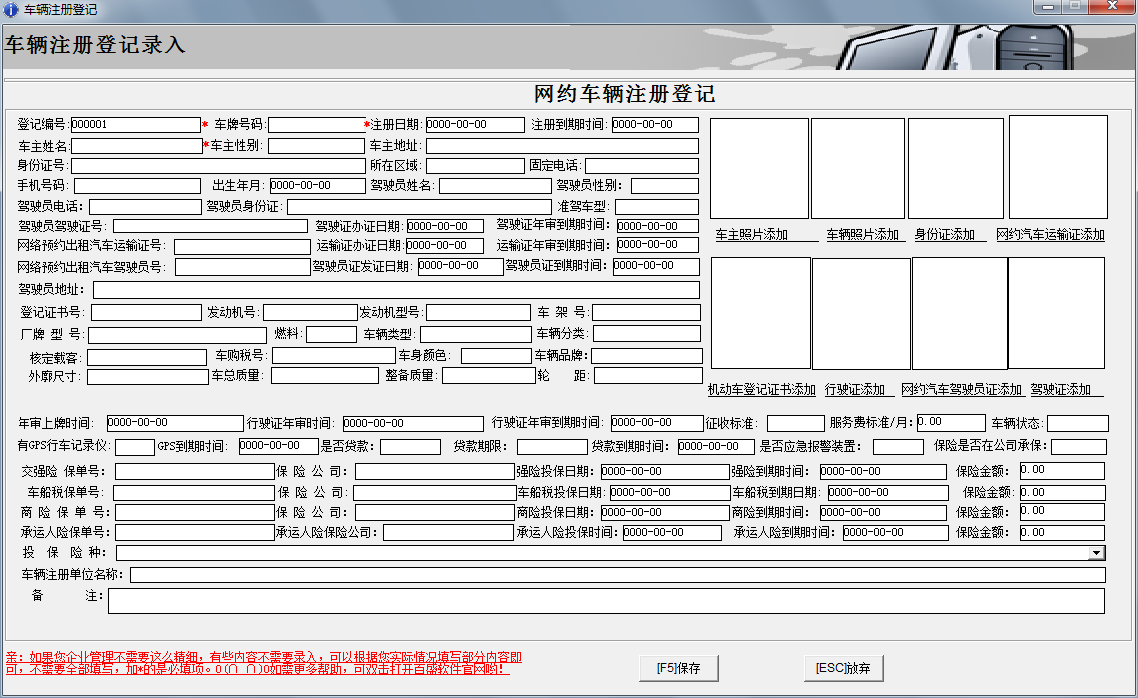This screenshot has height=698, width=1138.
Task: Focus the 手机号码 input field
Action: pos(137,186)
